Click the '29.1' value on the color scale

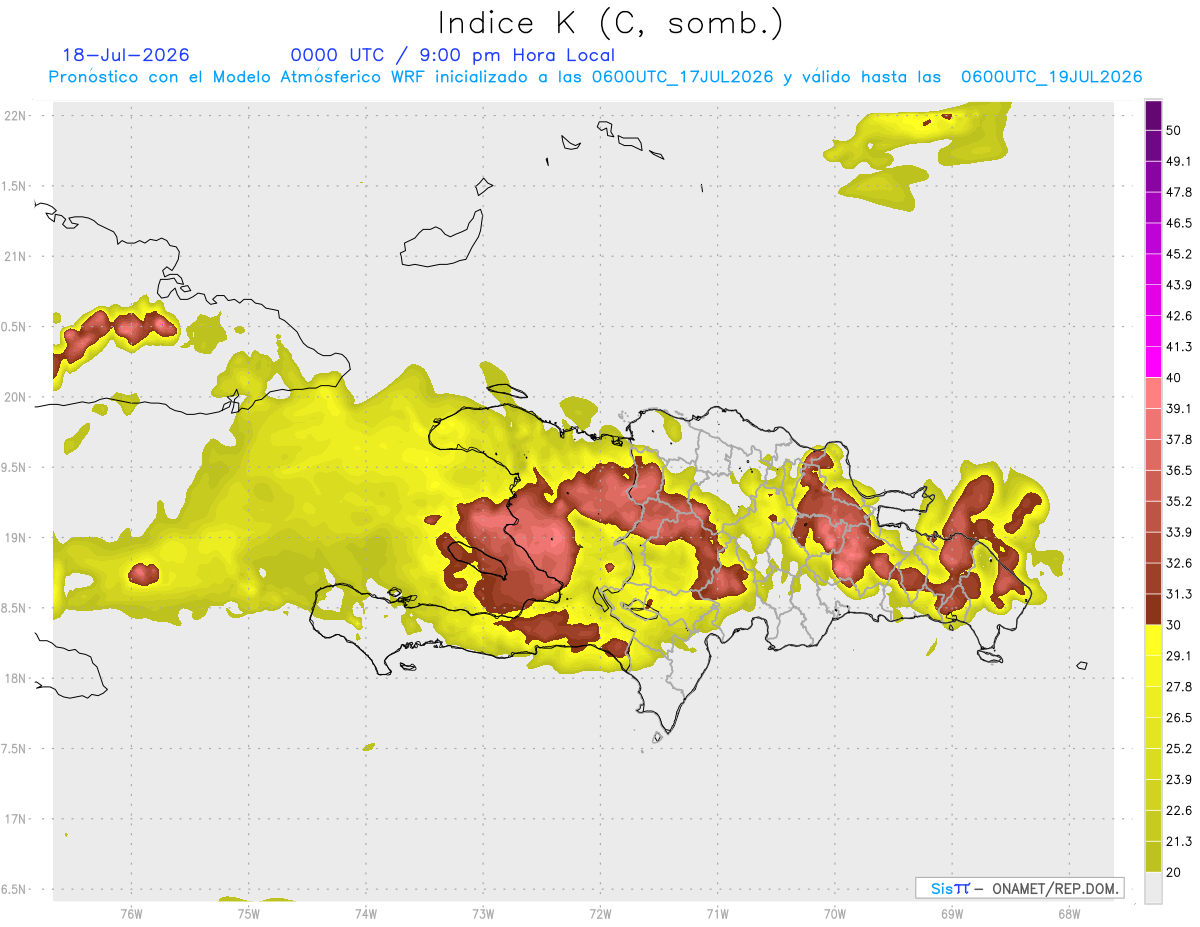click(1179, 656)
